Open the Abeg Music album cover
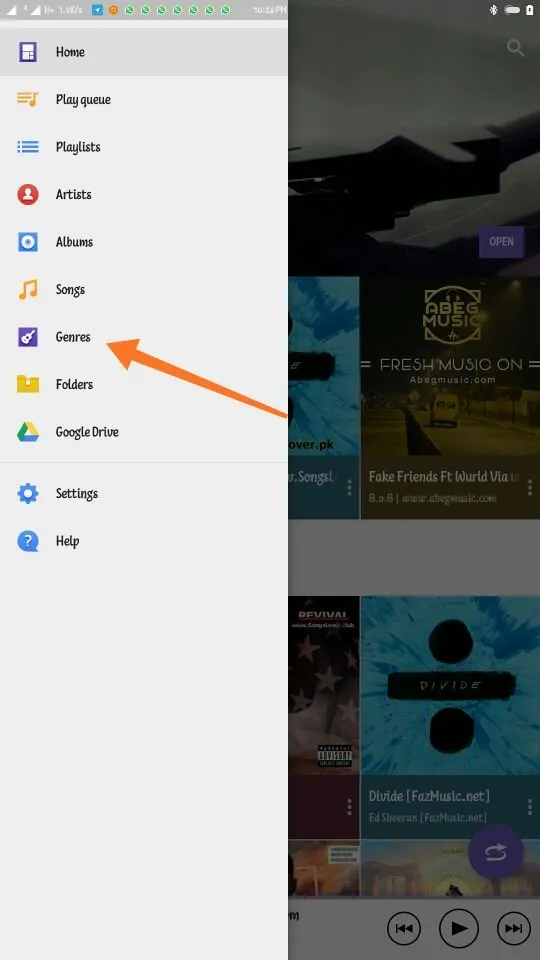540x960 pixels. [x=450, y=366]
